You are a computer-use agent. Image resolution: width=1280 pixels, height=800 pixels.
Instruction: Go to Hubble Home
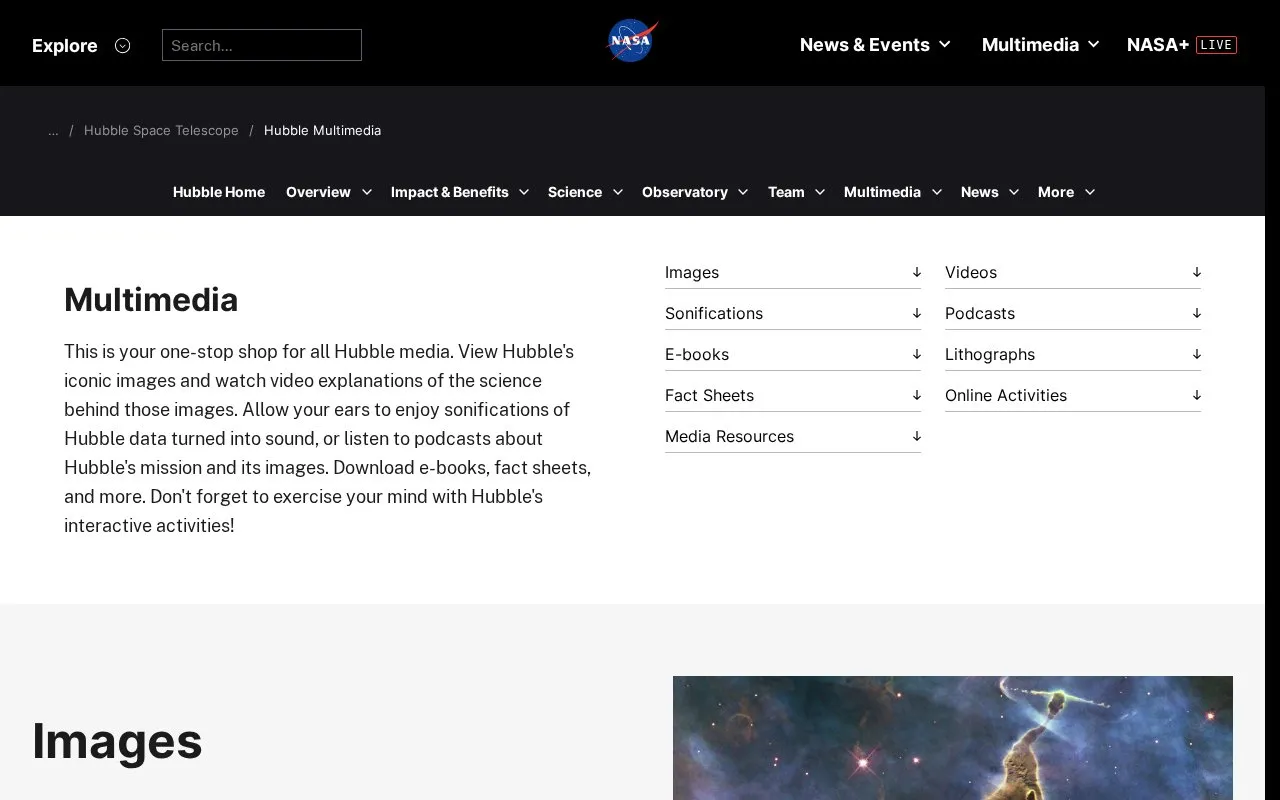[219, 192]
